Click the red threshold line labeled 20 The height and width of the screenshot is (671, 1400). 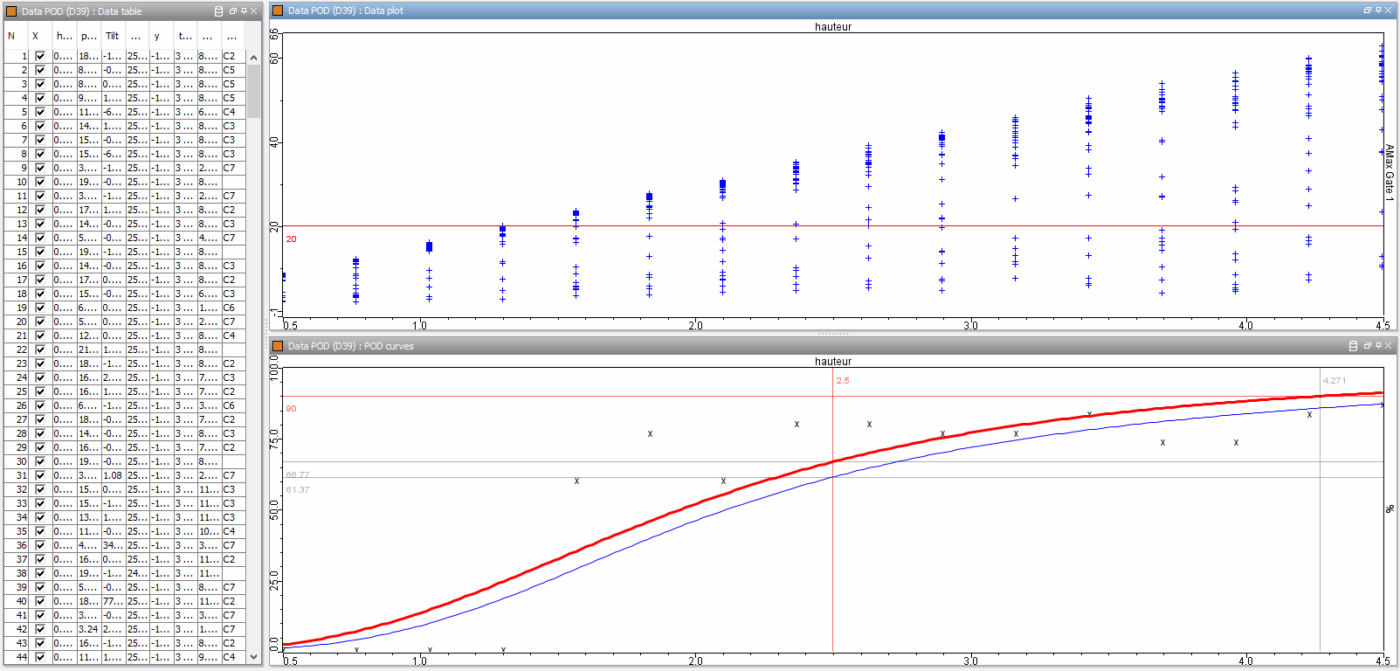pos(834,226)
